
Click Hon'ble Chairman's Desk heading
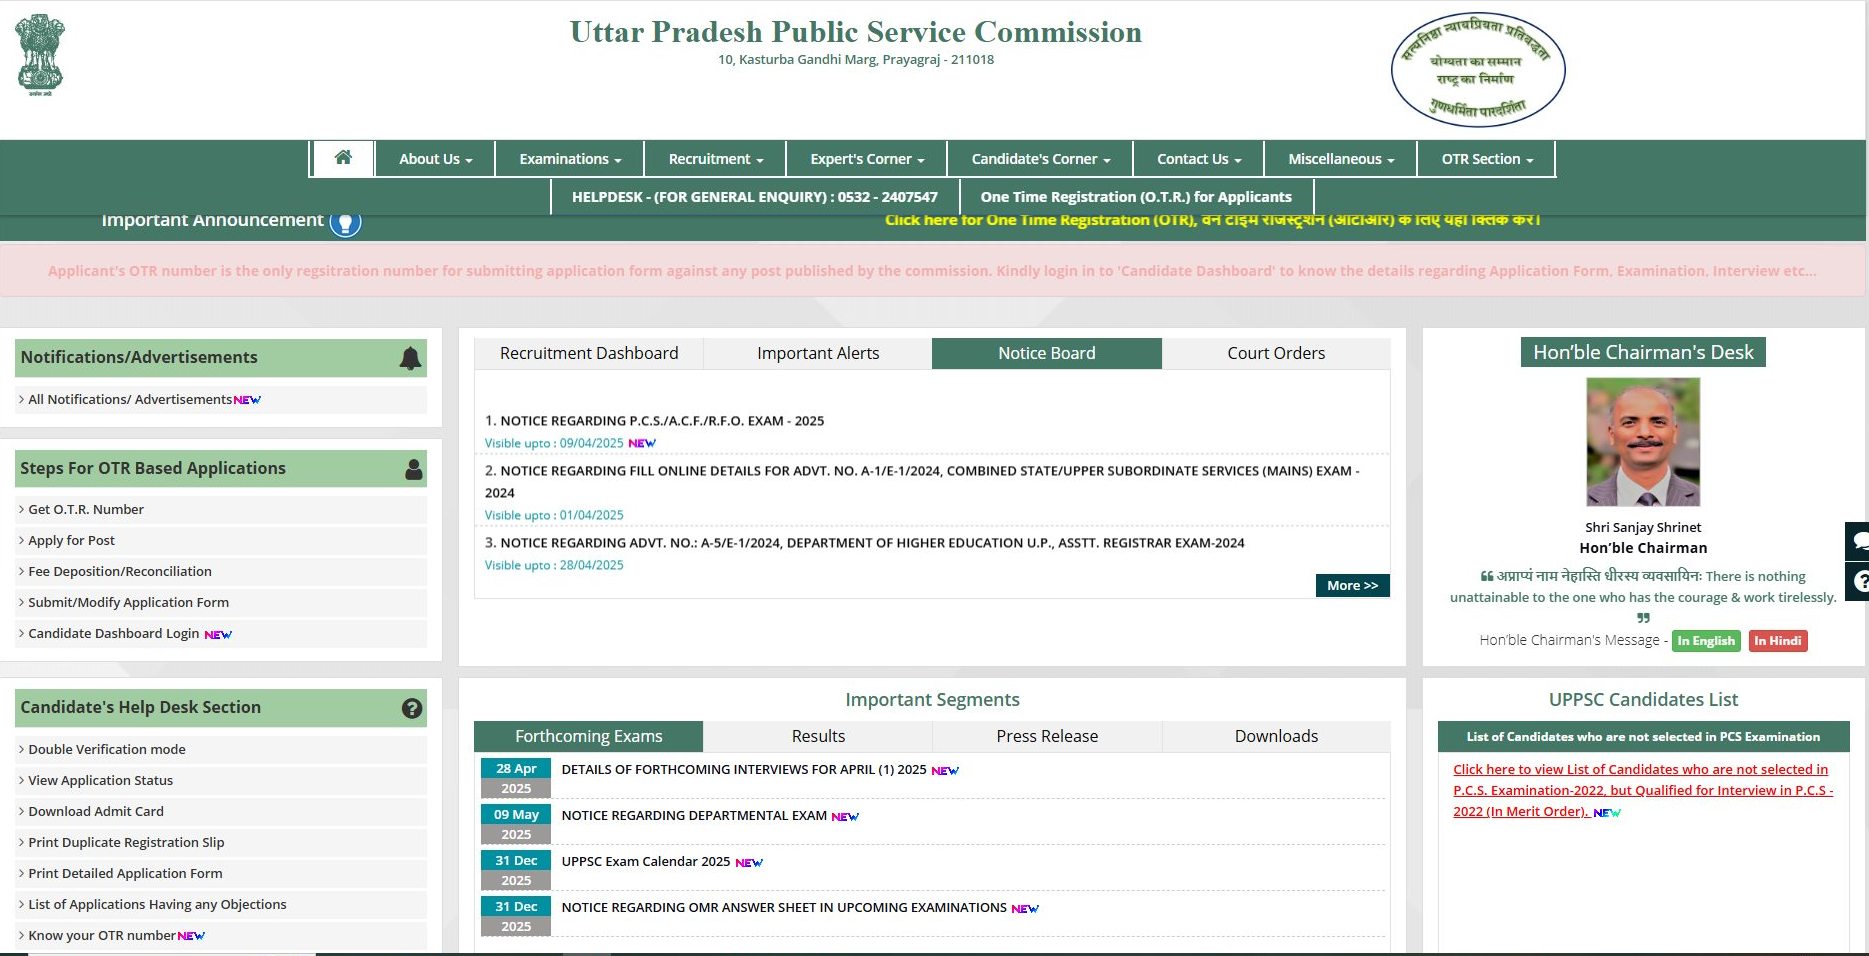coord(1643,352)
